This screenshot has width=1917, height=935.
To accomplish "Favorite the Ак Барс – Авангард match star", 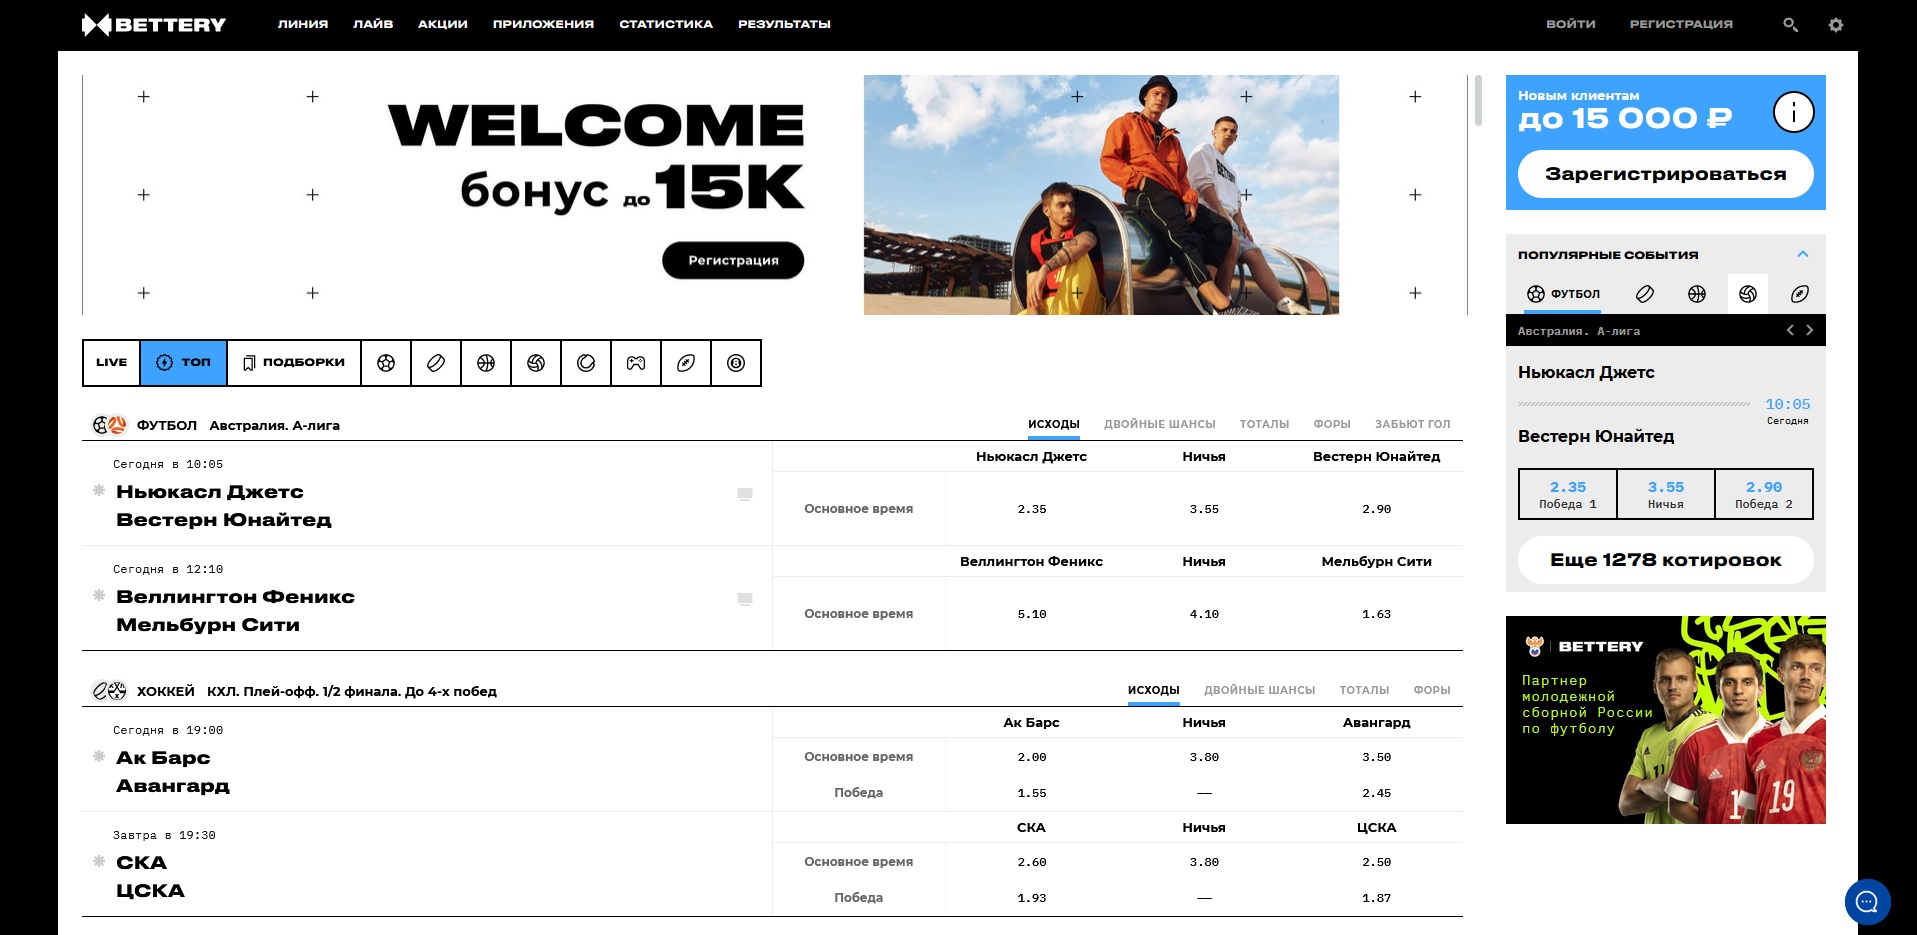I will click(99, 756).
